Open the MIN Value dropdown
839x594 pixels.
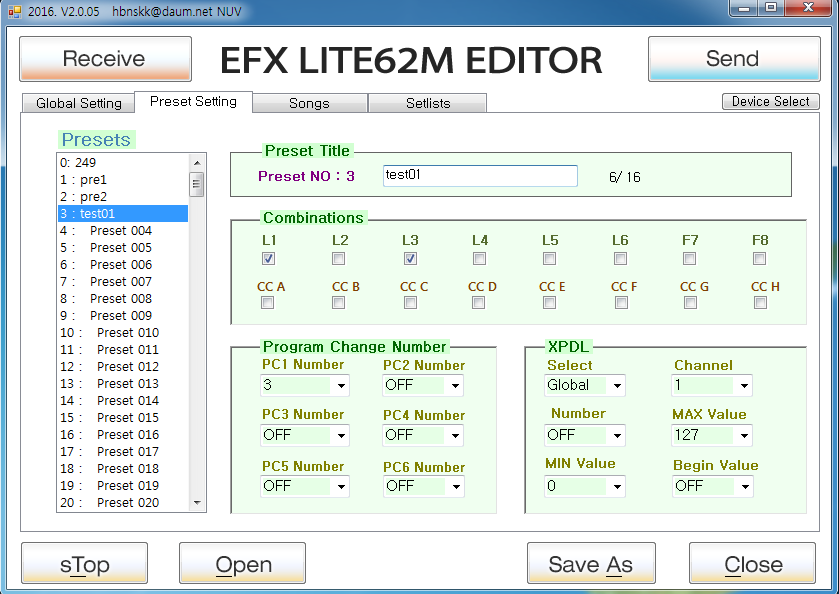584,486
